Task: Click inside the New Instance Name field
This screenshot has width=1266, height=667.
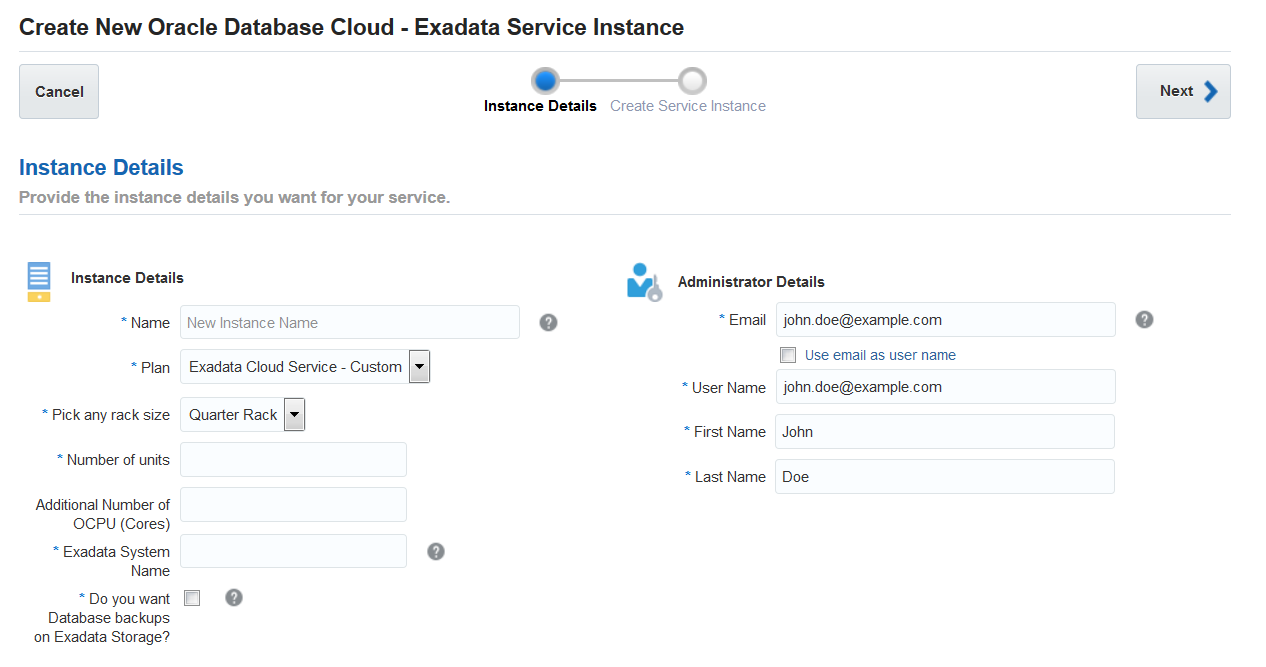Action: pos(349,322)
